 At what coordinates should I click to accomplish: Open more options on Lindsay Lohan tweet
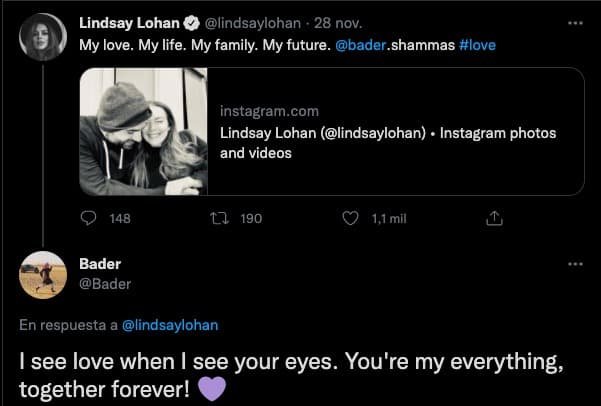574,23
